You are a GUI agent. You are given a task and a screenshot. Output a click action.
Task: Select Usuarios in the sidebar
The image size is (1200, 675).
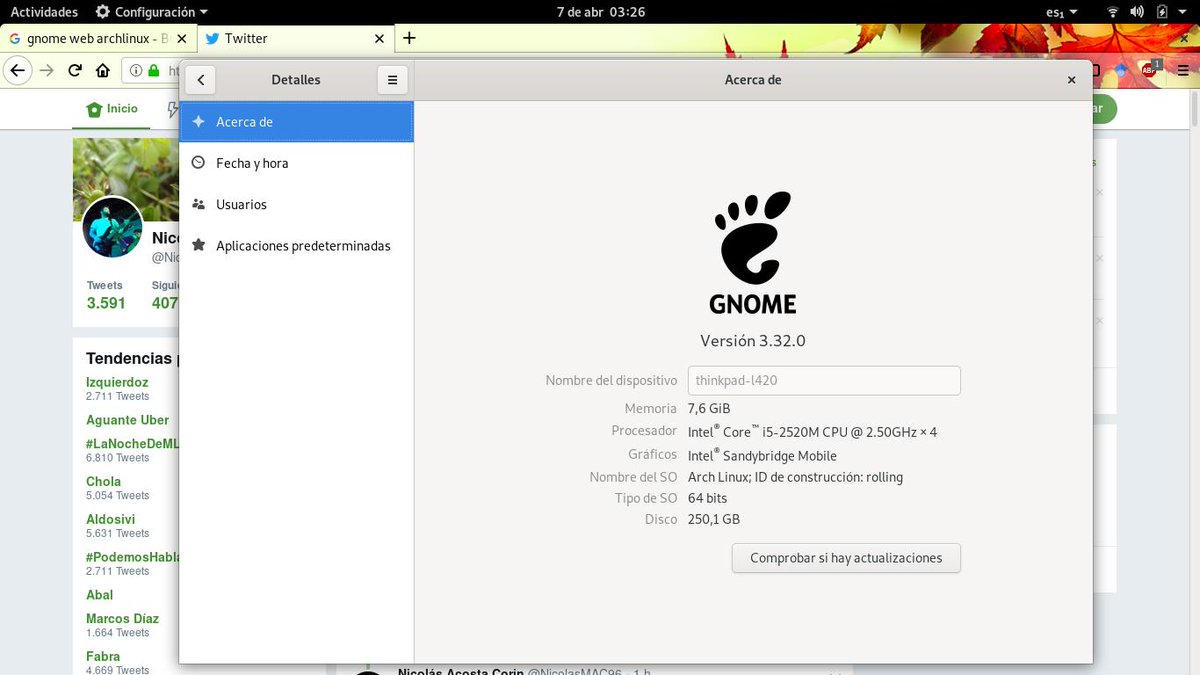pos(296,204)
